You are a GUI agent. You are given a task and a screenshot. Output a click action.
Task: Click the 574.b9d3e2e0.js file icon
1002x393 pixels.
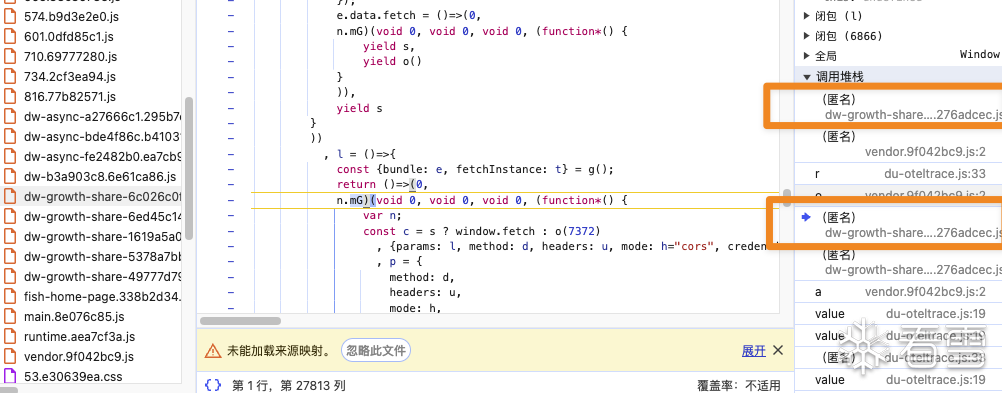[x=10, y=17]
